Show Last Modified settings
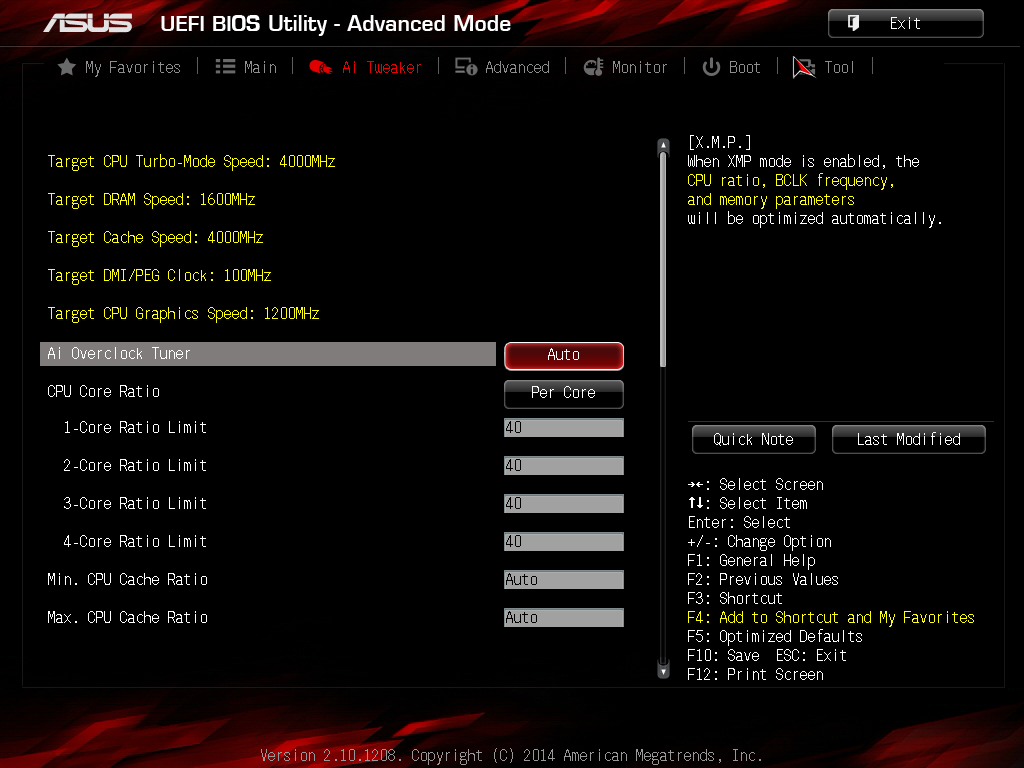Screen dimensions: 1024x768 coord(908,440)
